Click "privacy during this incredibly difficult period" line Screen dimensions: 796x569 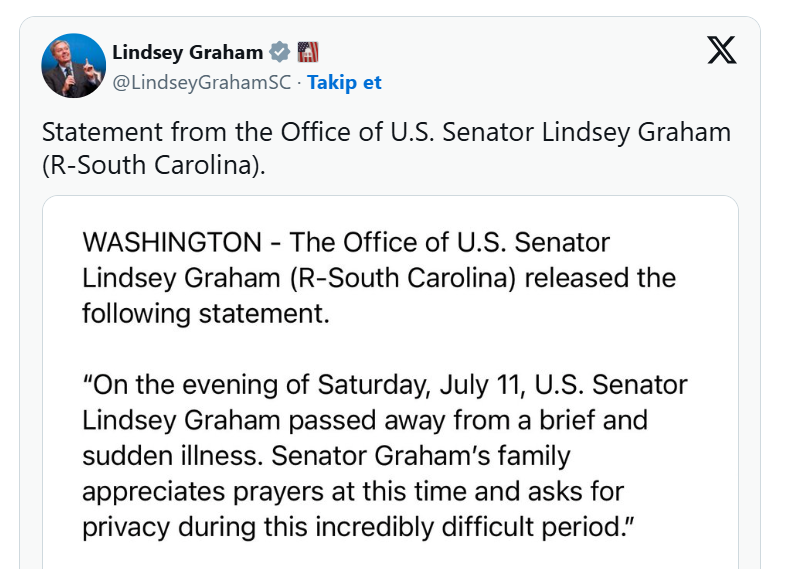click(358, 527)
